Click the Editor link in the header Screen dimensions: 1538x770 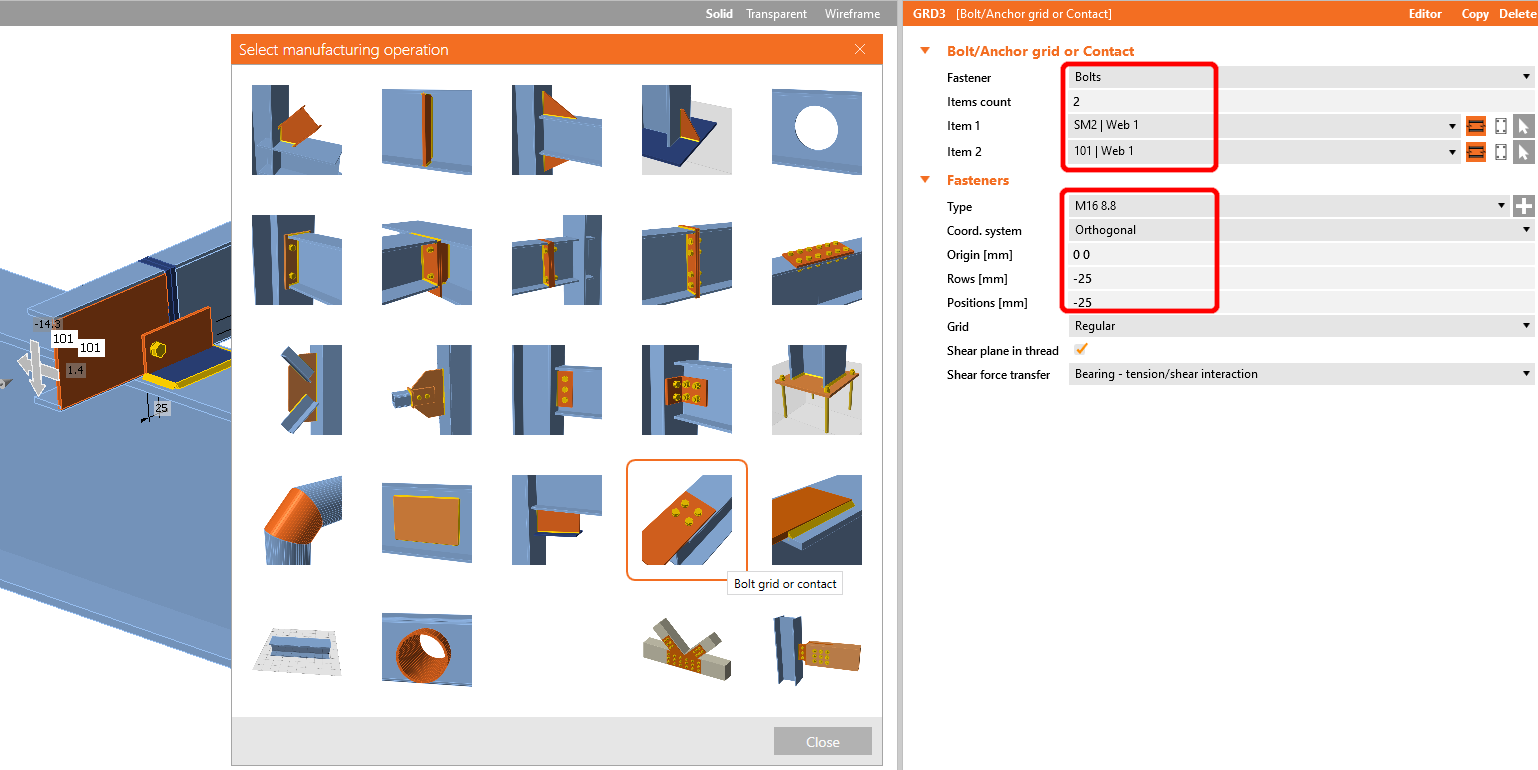pos(1425,14)
